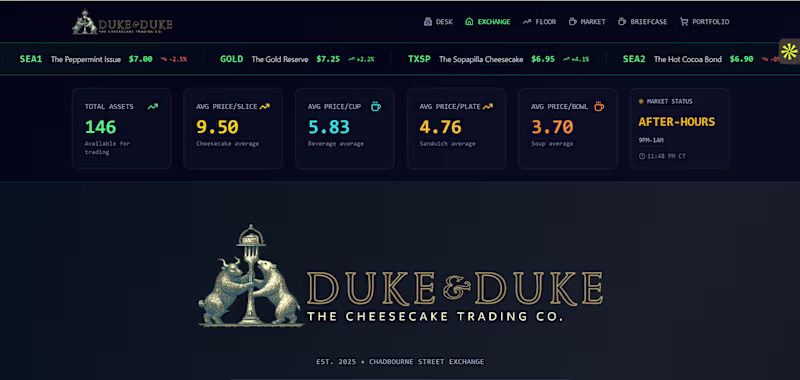The width and height of the screenshot is (800, 380).
Task: Click the 3.70 soup average value
Action: (x=552, y=126)
